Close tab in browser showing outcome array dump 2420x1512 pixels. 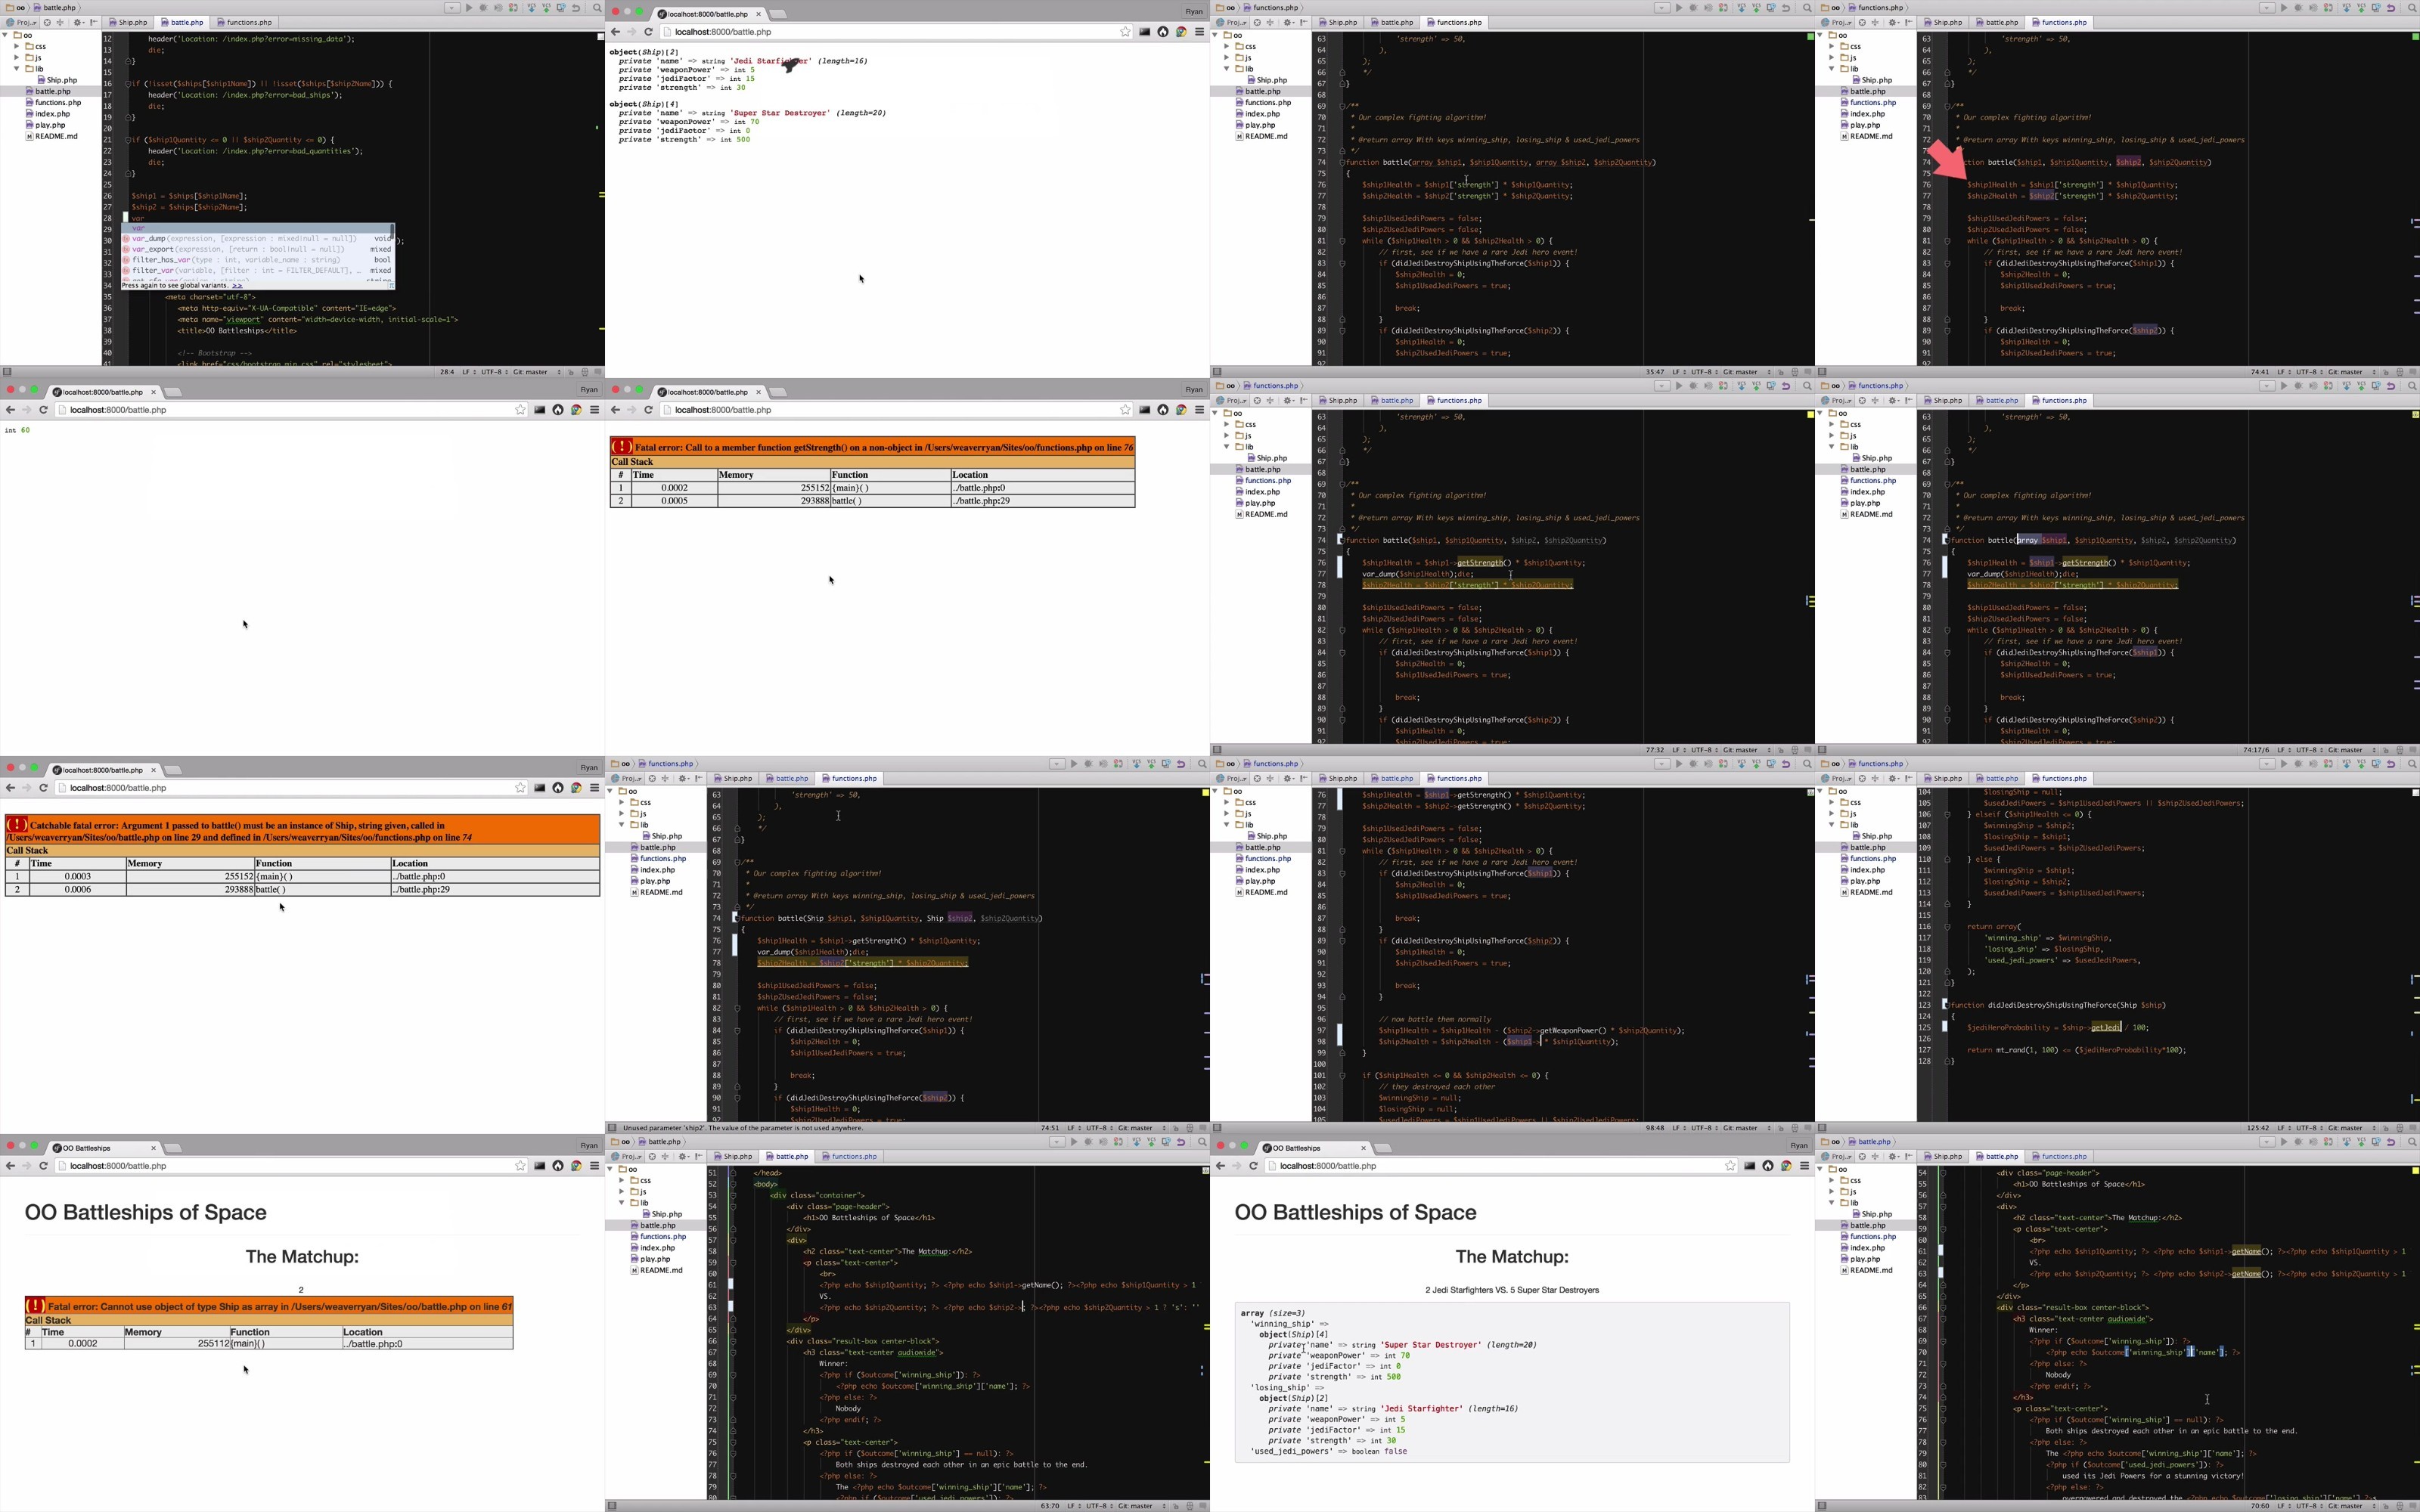pos(1363,1148)
